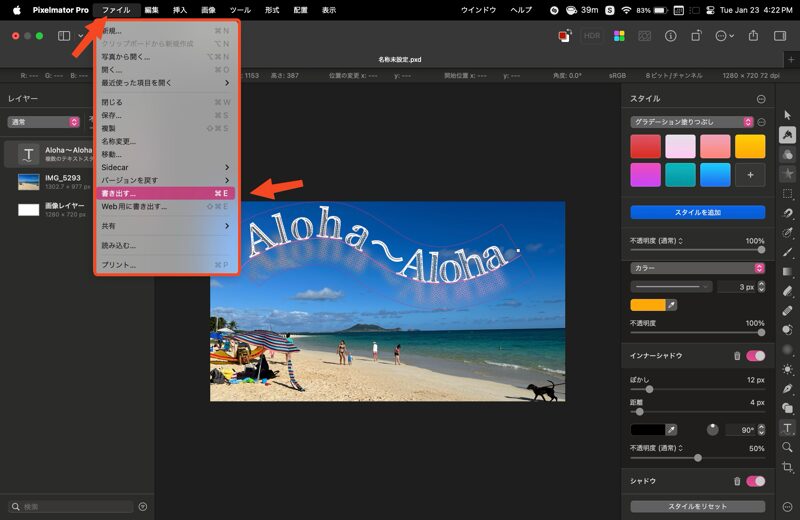This screenshot has width=800, height=520.
Task: Open the toolbar ellipsis dropdown menu
Action: click(724, 36)
